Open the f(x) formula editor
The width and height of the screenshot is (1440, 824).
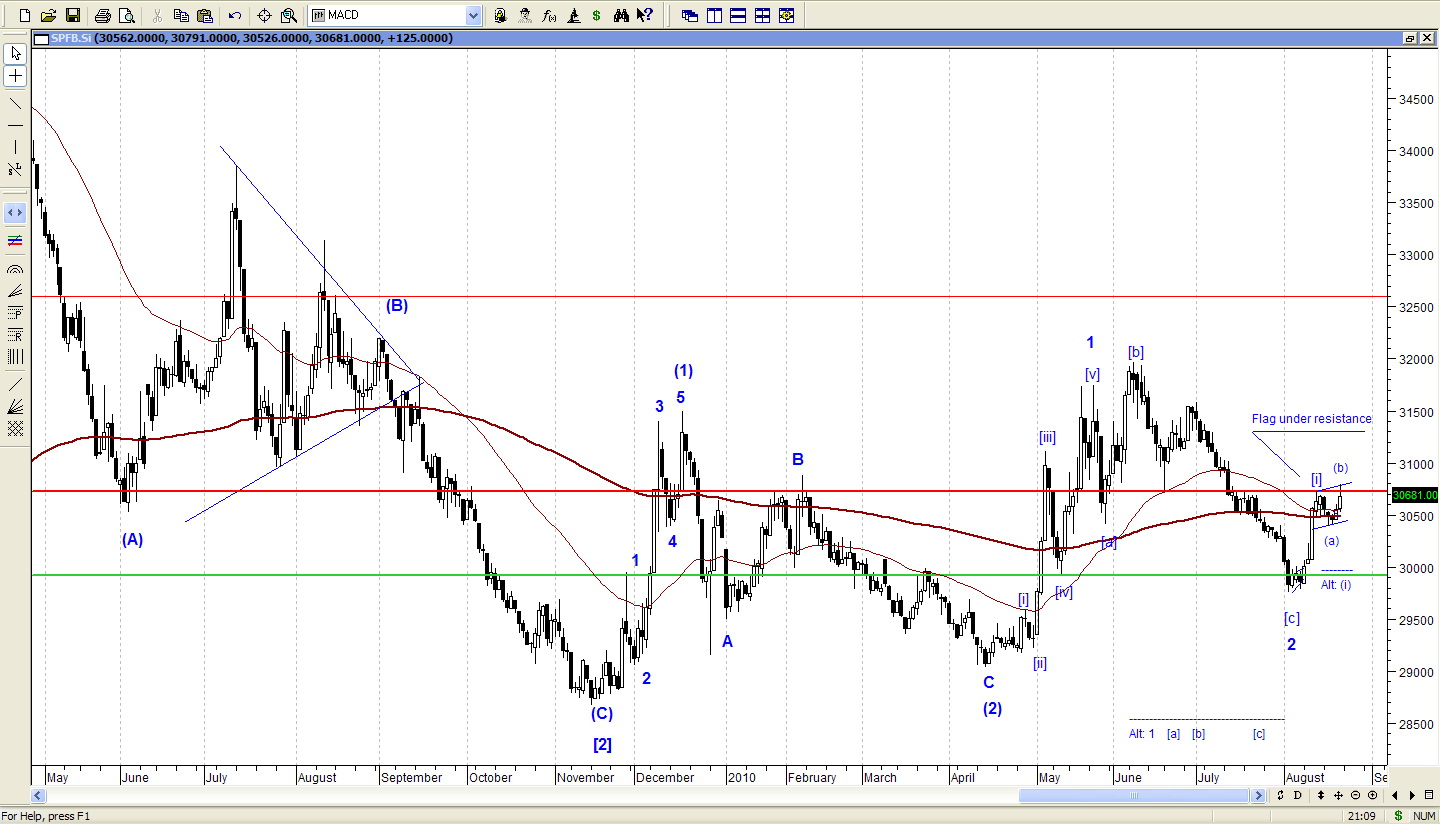[x=549, y=15]
